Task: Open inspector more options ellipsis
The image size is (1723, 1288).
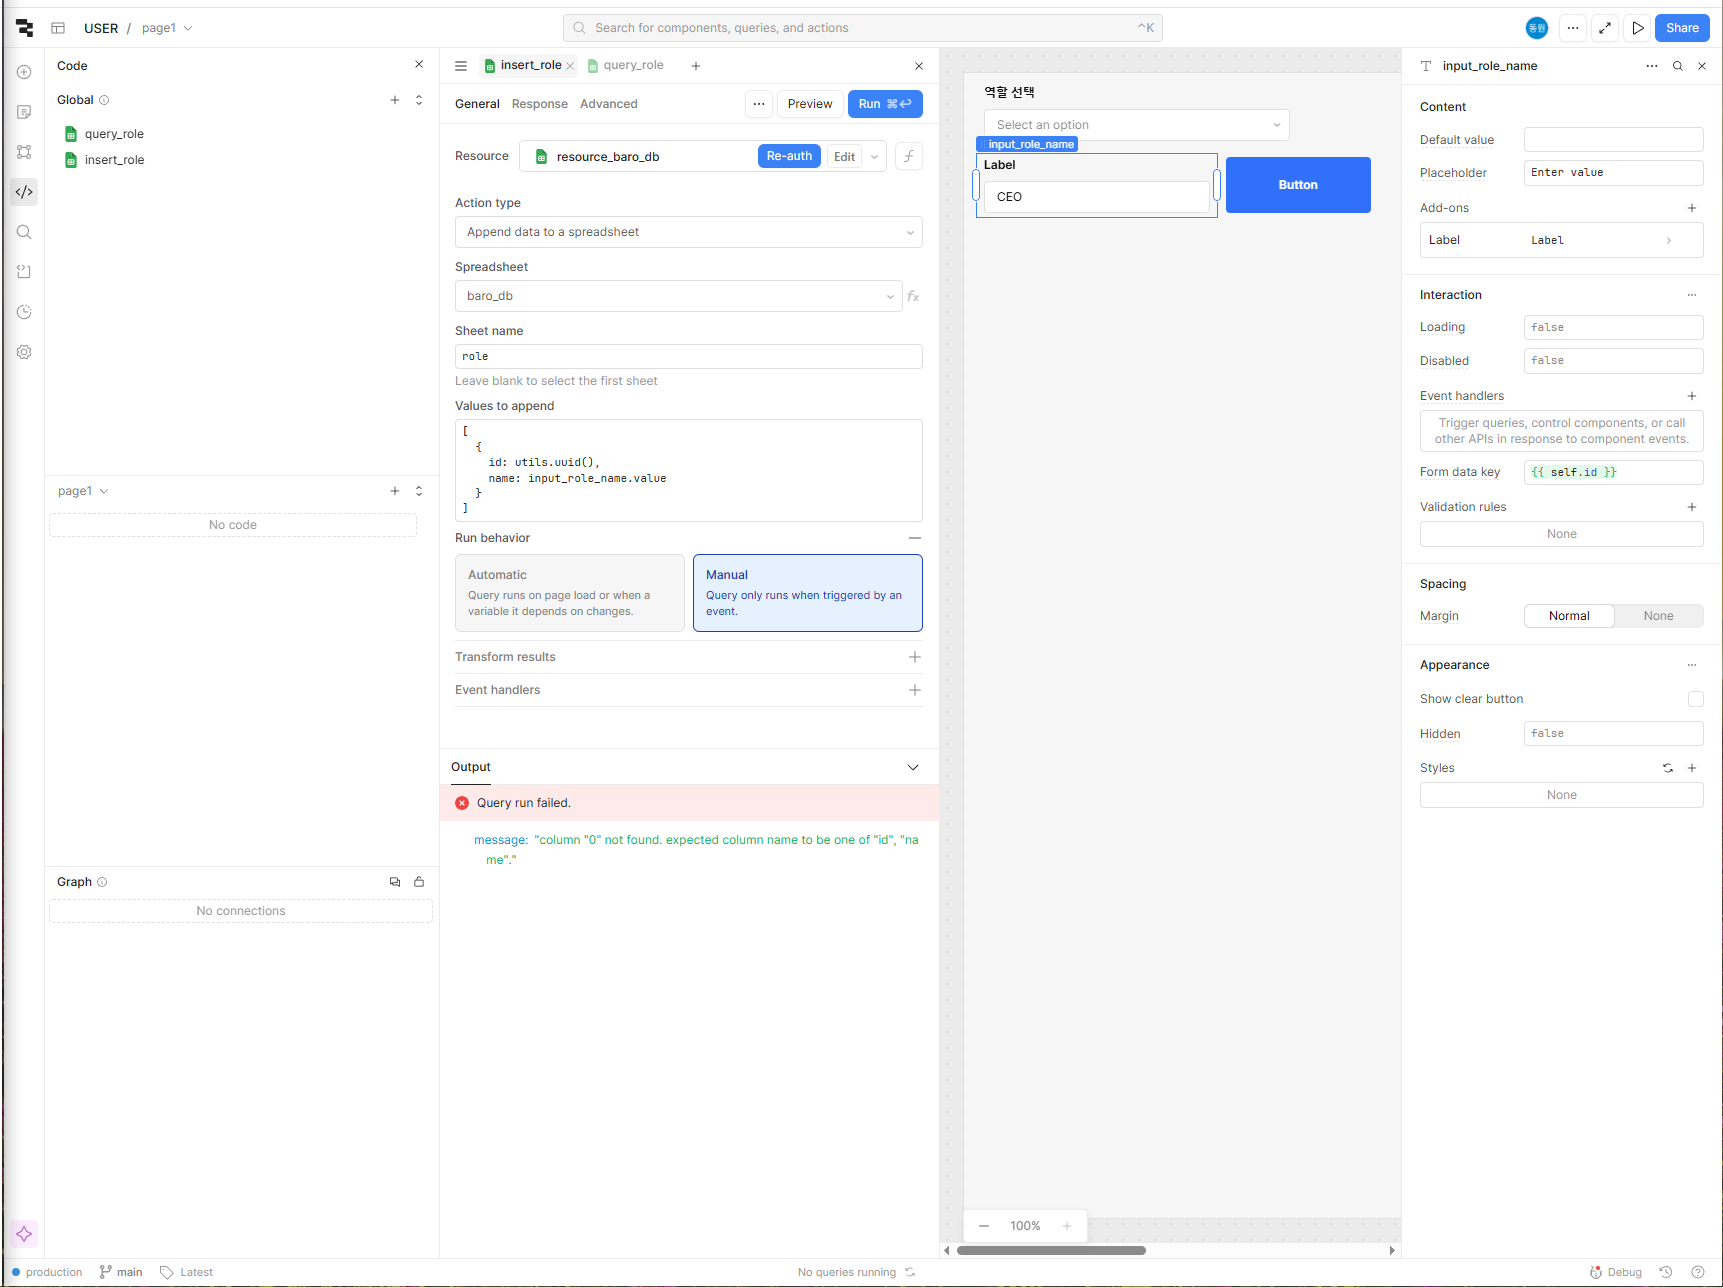Action: (1652, 66)
